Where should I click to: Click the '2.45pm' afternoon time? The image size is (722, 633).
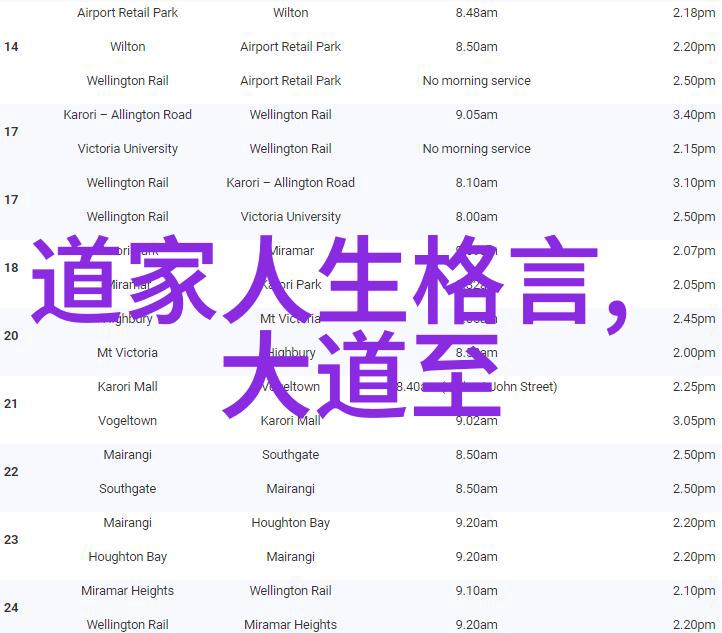point(694,319)
